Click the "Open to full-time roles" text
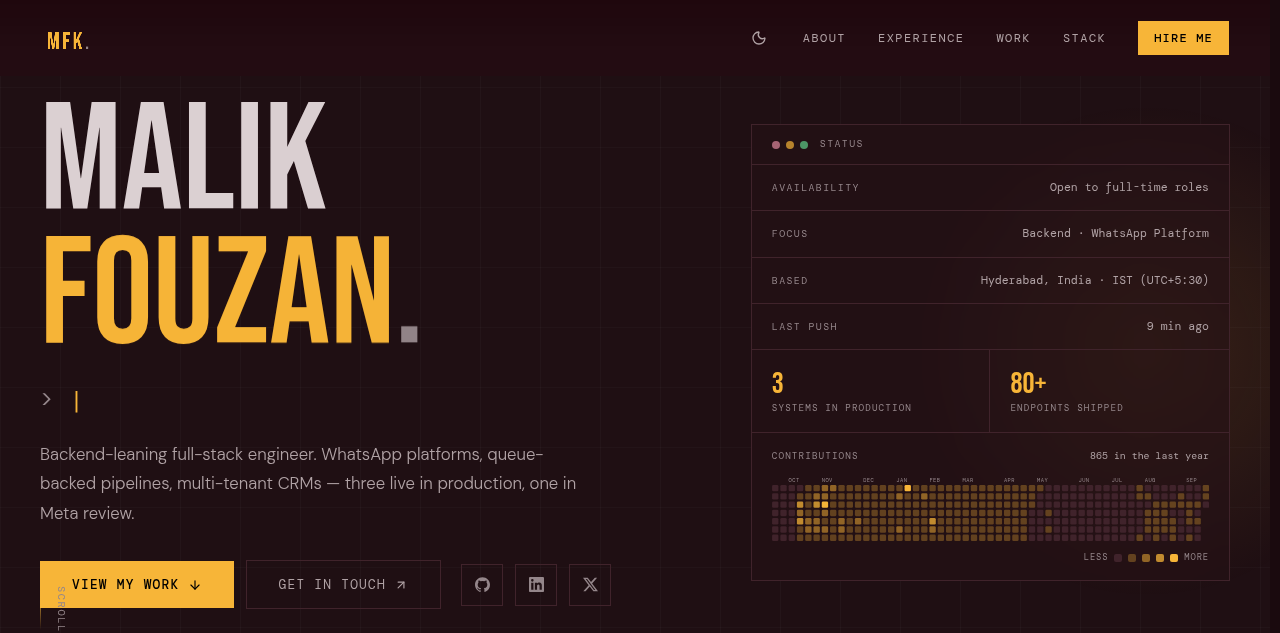Screen dimensions: 1280x633 pyautogui.click(x=1129, y=187)
